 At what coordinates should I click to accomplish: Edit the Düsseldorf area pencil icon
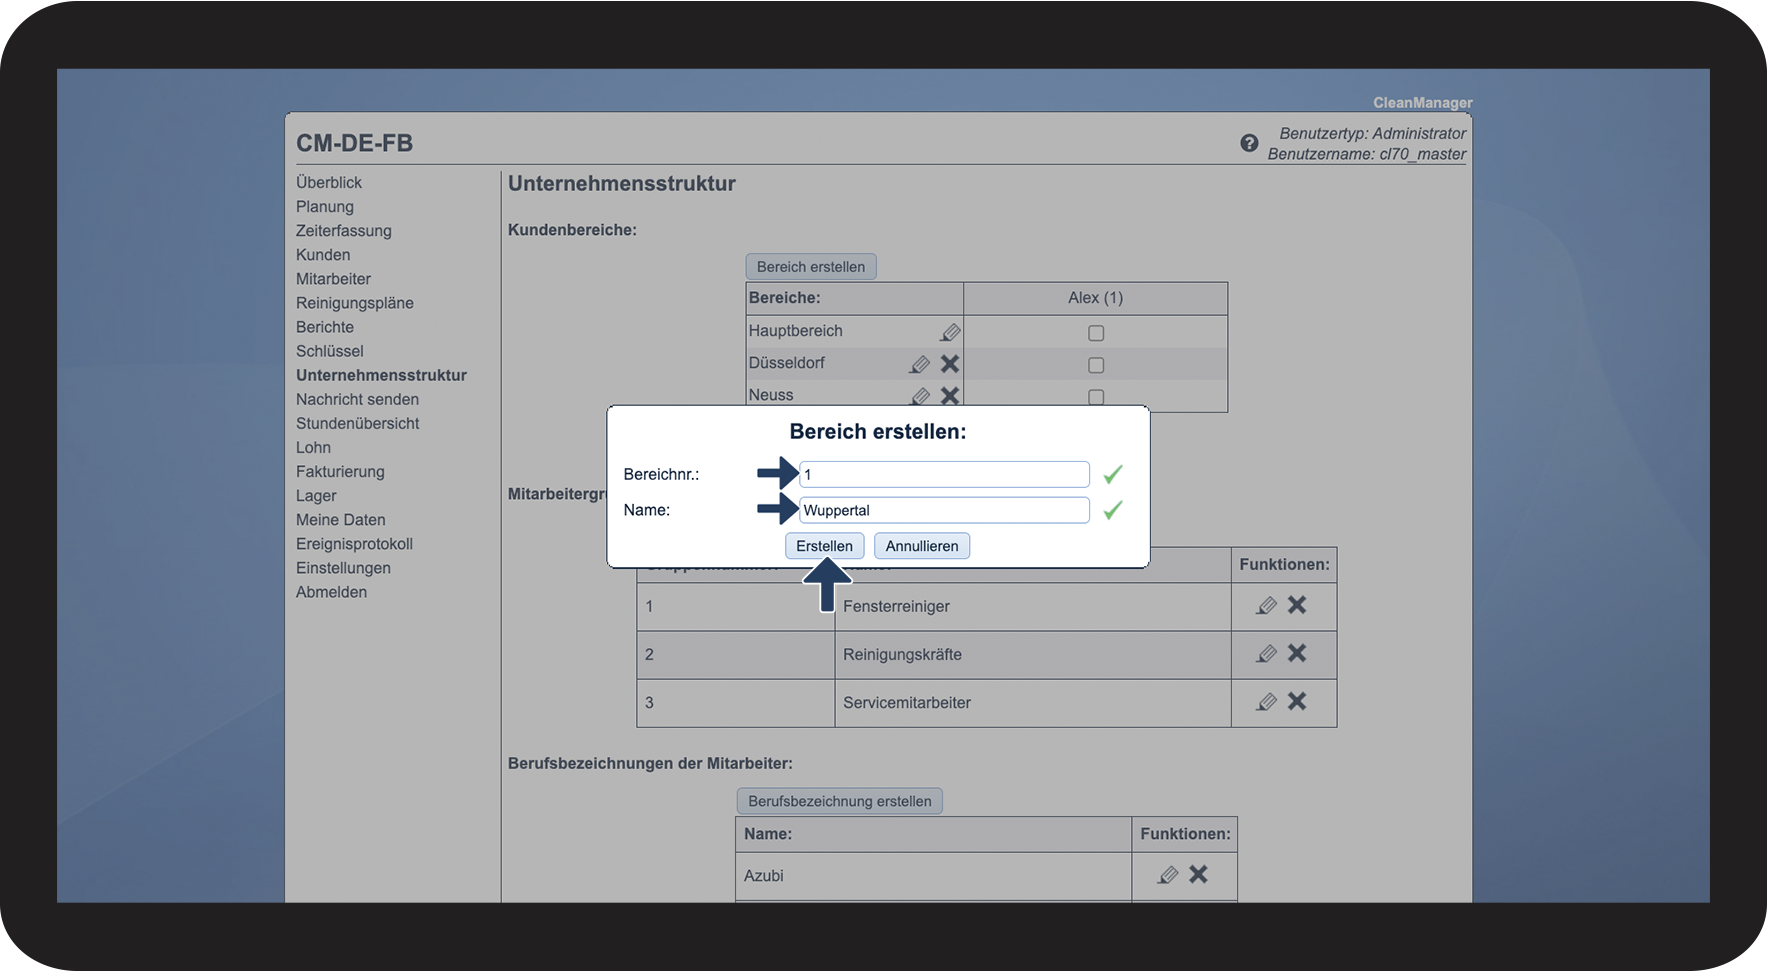point(920,364)
